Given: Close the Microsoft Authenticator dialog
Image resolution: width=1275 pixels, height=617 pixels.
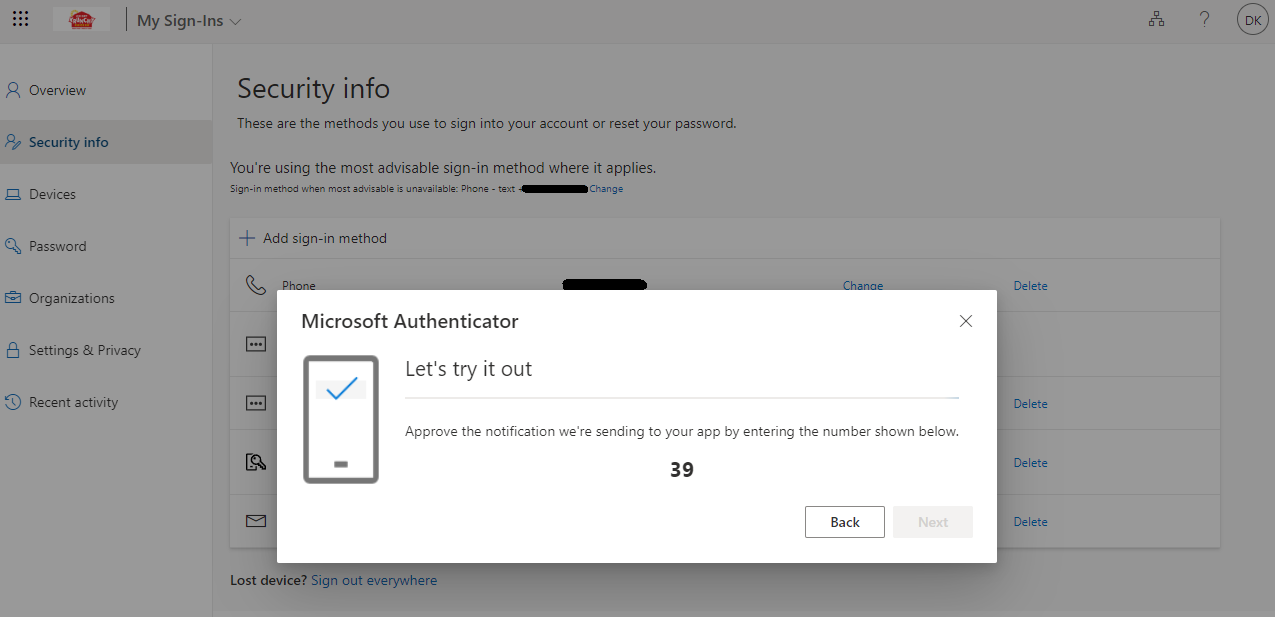Looking at the screenshot, I should [x=965, y=321].
